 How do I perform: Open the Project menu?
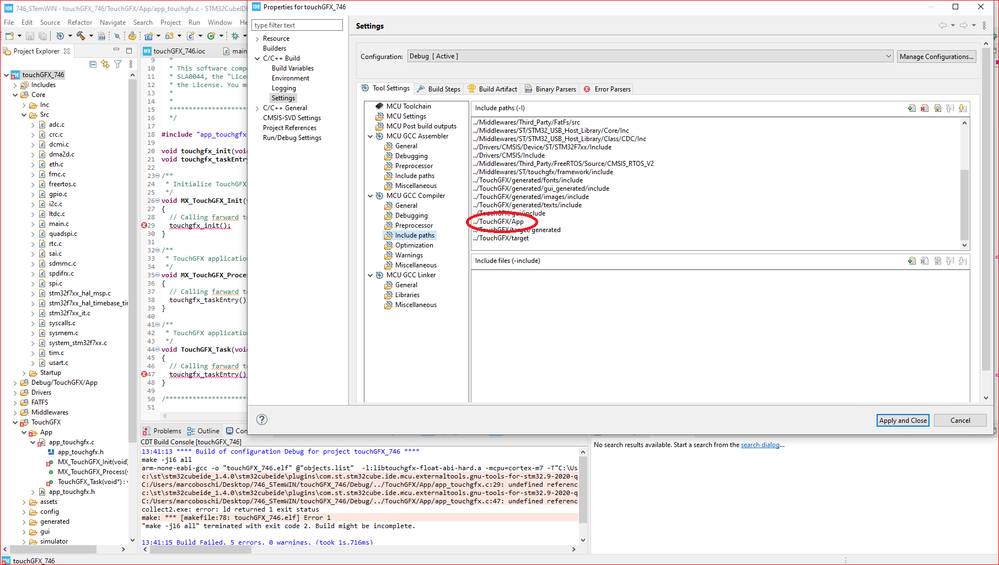click(x=170, y=22)
